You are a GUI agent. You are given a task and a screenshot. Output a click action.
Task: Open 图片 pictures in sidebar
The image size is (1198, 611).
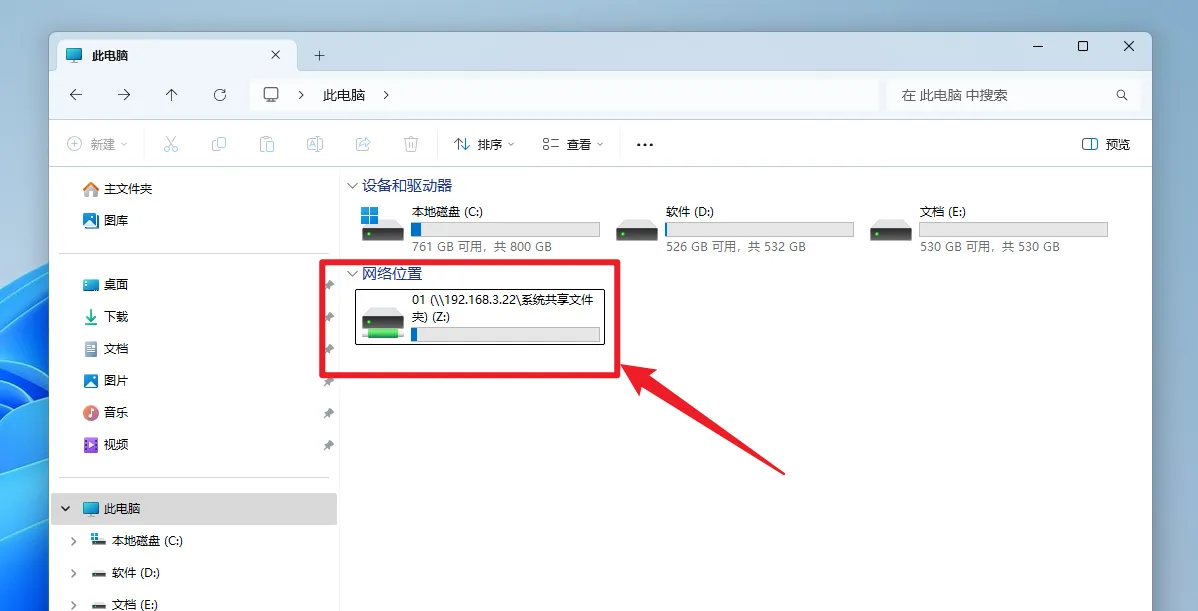(105, 380)
